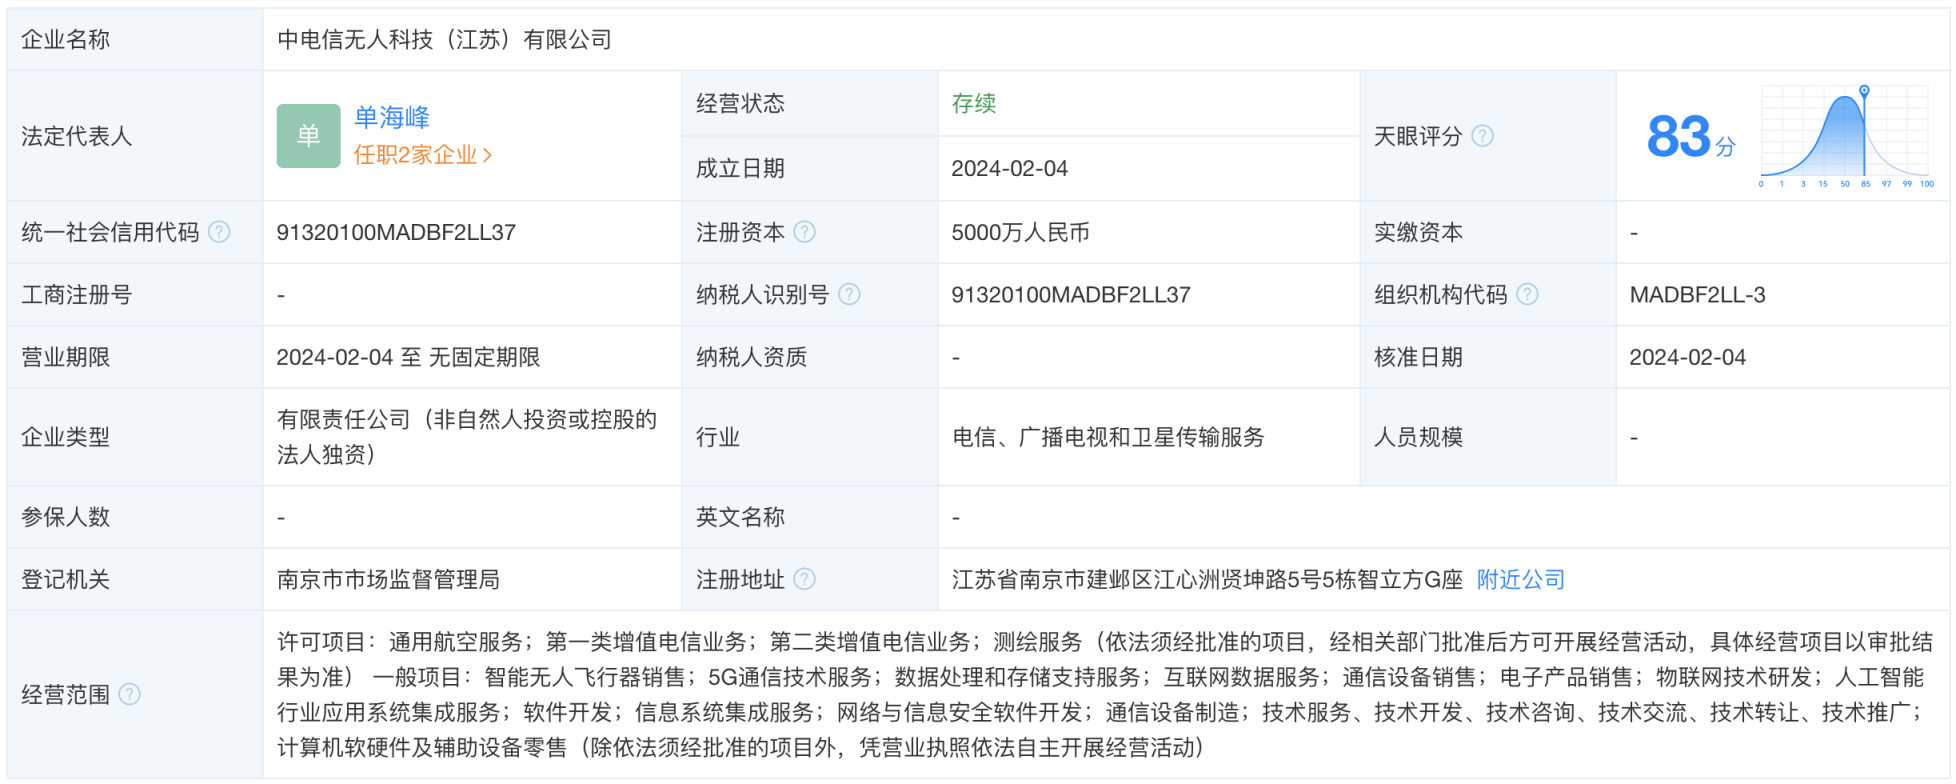
Task: Click the 成立日期 label cell
Action: click(810, 168)
